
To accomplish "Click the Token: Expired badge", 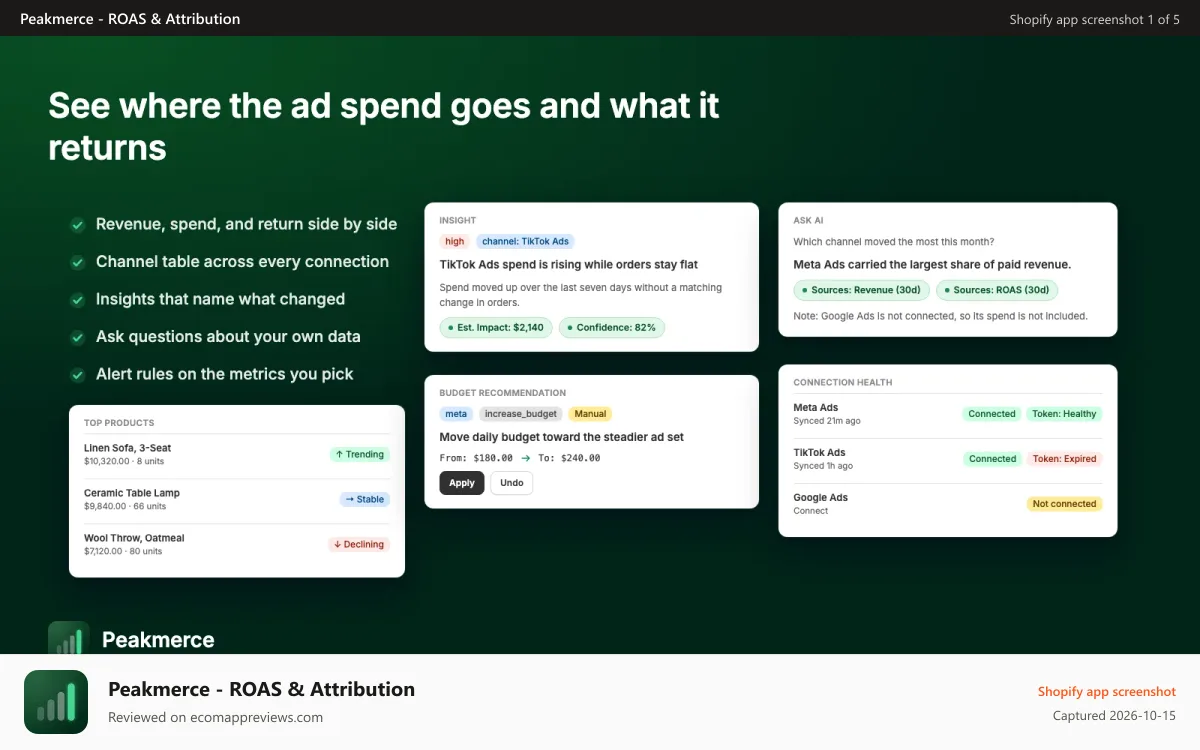I will coord(1065,459).
